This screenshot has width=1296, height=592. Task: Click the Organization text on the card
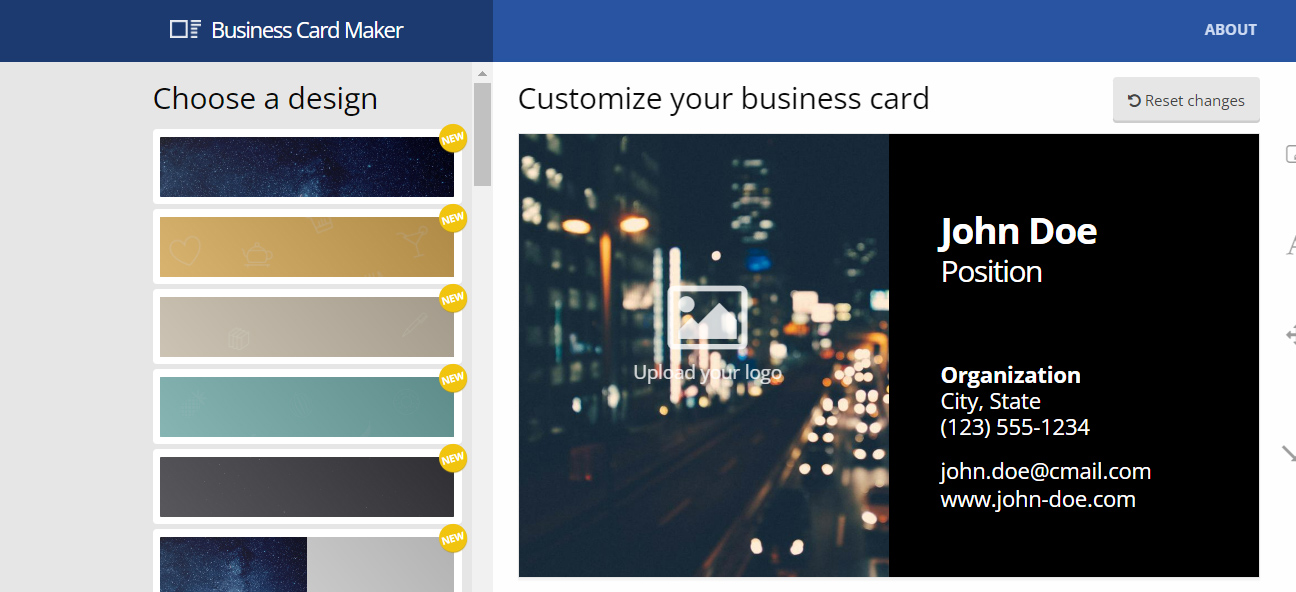point(1010,376)
